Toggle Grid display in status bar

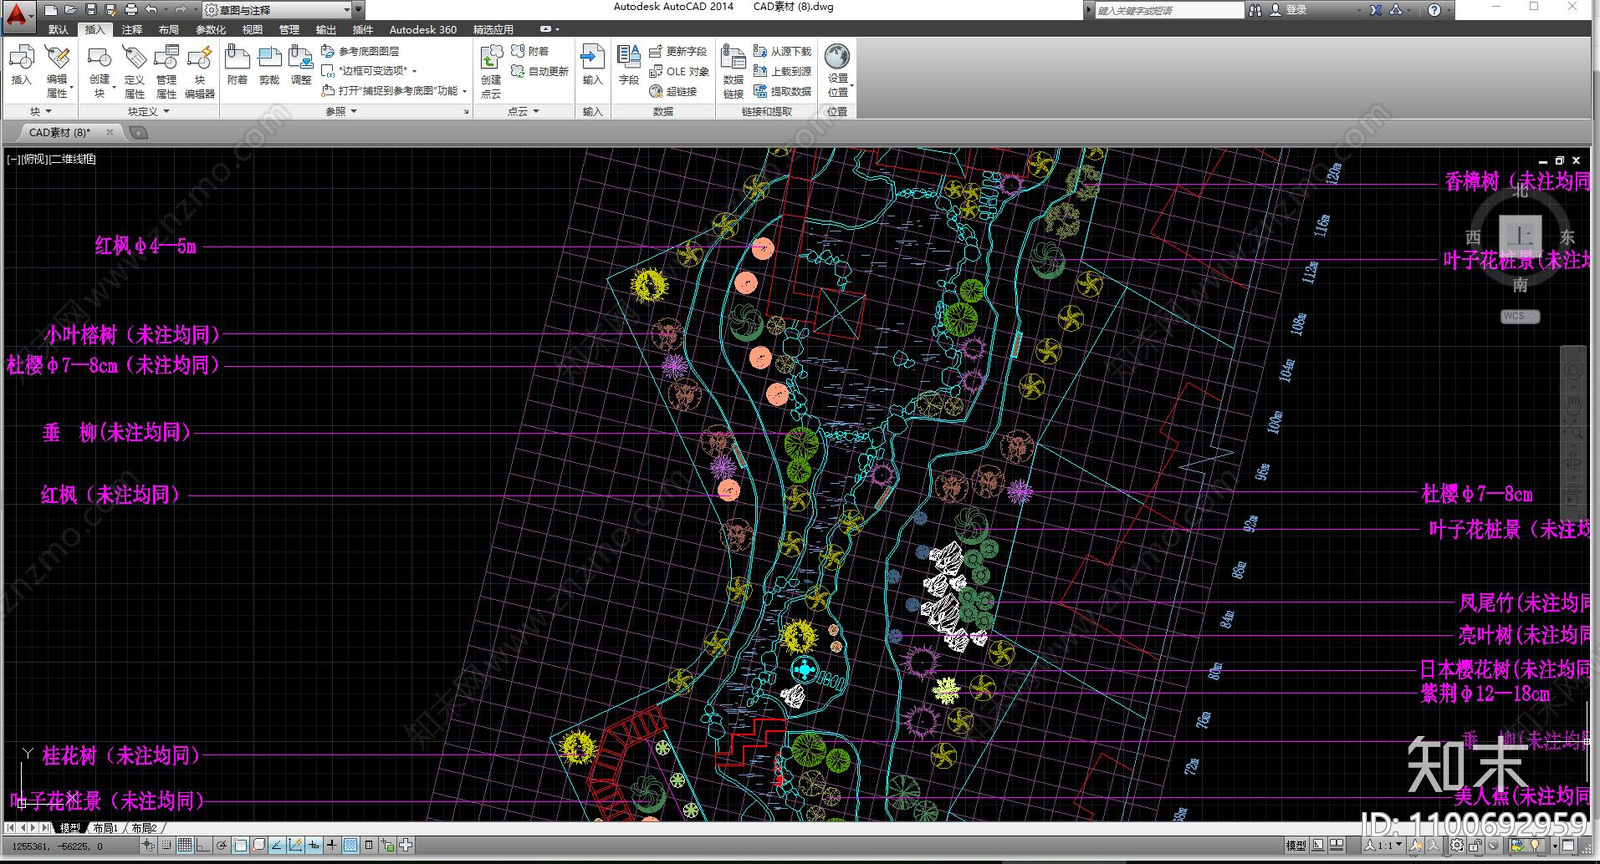click(x=185, y=846)
